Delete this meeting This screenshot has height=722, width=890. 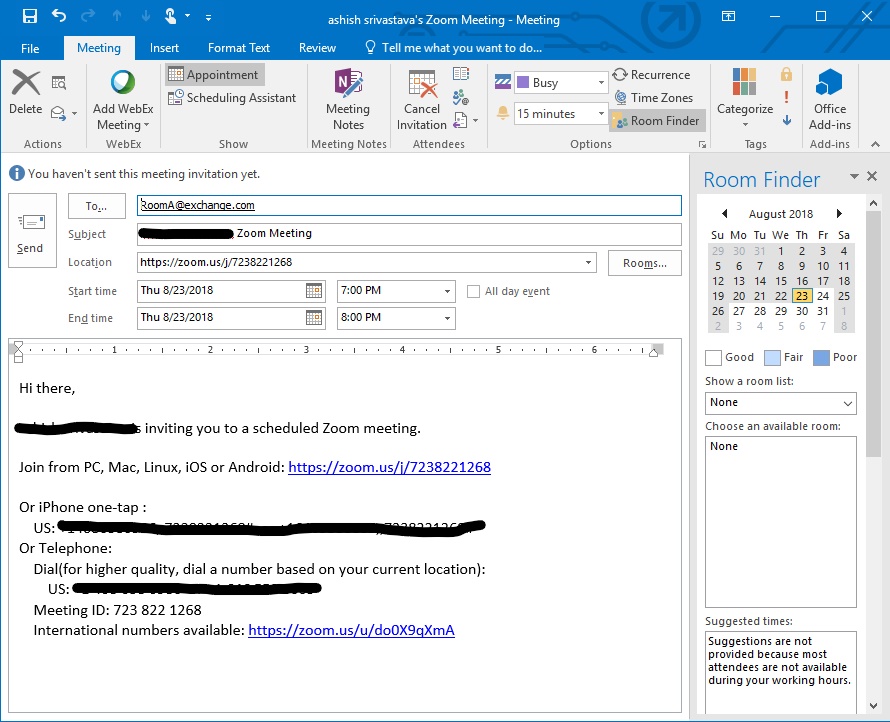click(26, 92)
